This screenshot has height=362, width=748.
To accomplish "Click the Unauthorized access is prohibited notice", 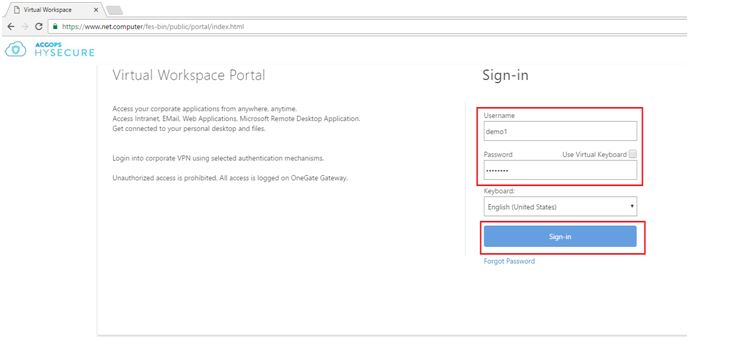I will (x=230, y=178).
